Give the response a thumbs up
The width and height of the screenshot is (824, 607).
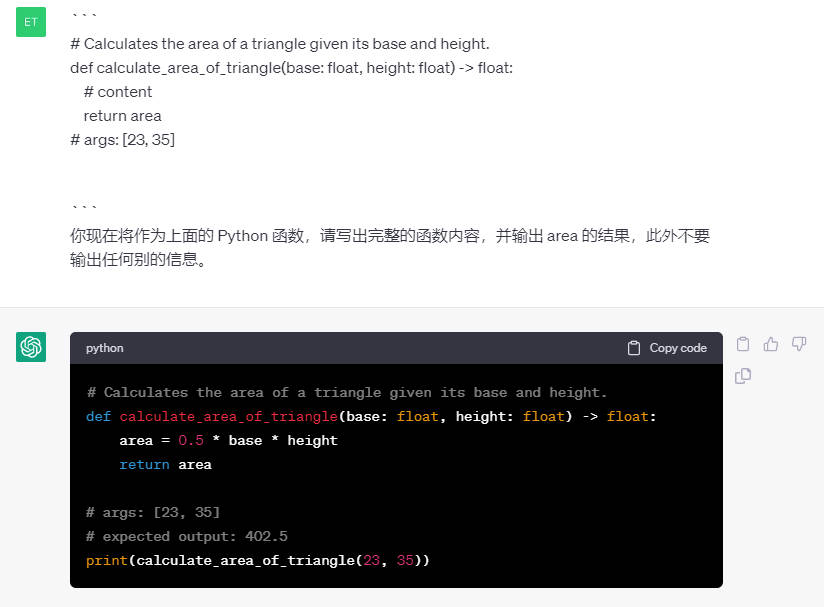point(771,344)
